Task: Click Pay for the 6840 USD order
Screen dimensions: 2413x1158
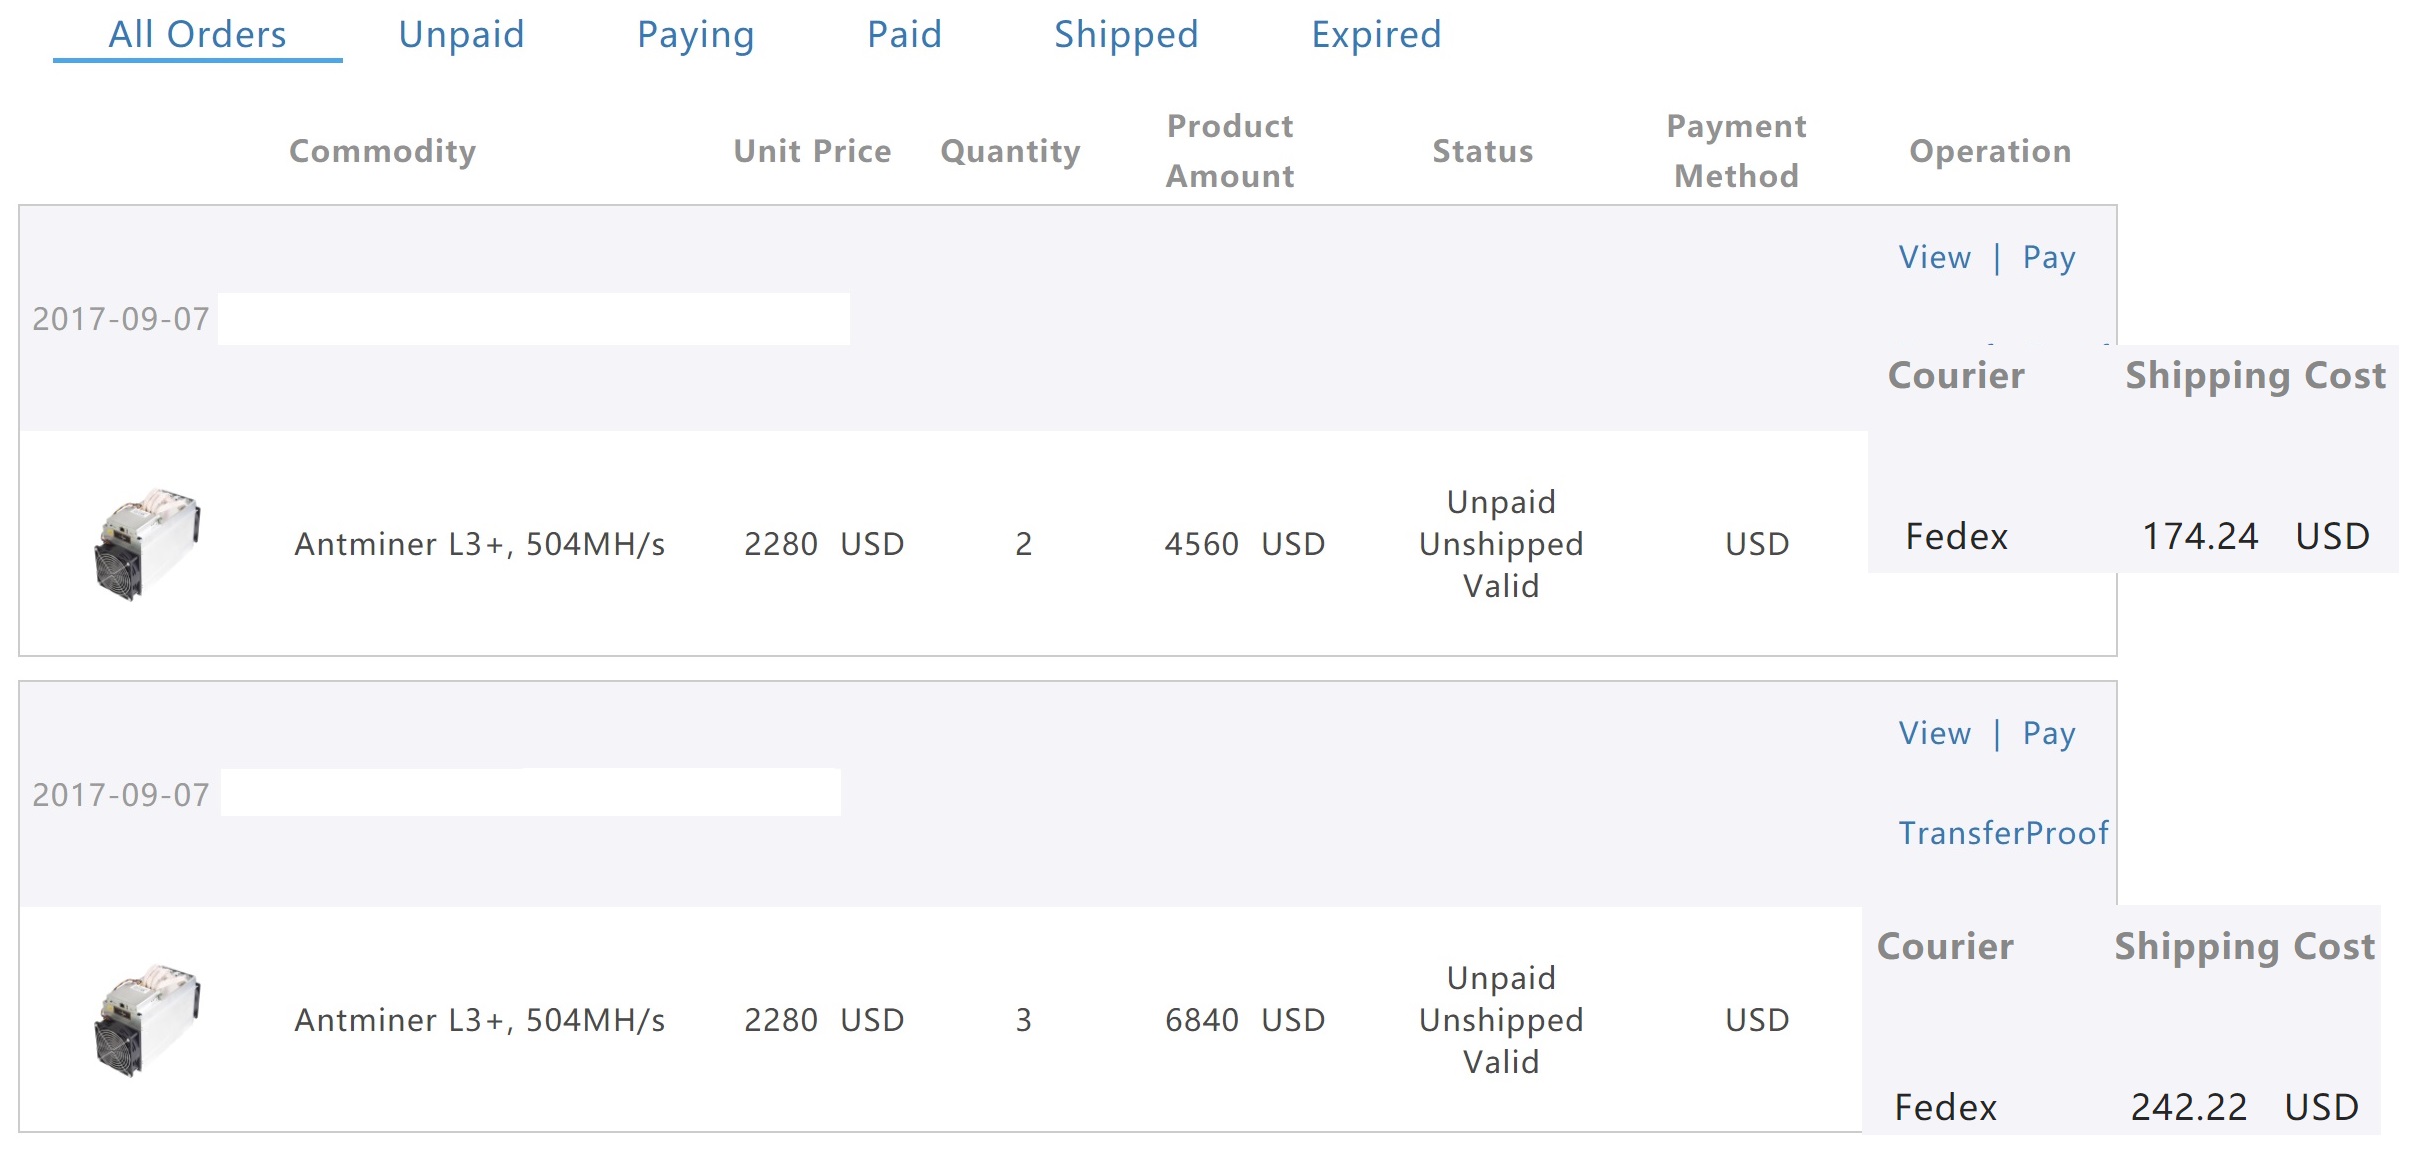Action: tap(2049, 734)
